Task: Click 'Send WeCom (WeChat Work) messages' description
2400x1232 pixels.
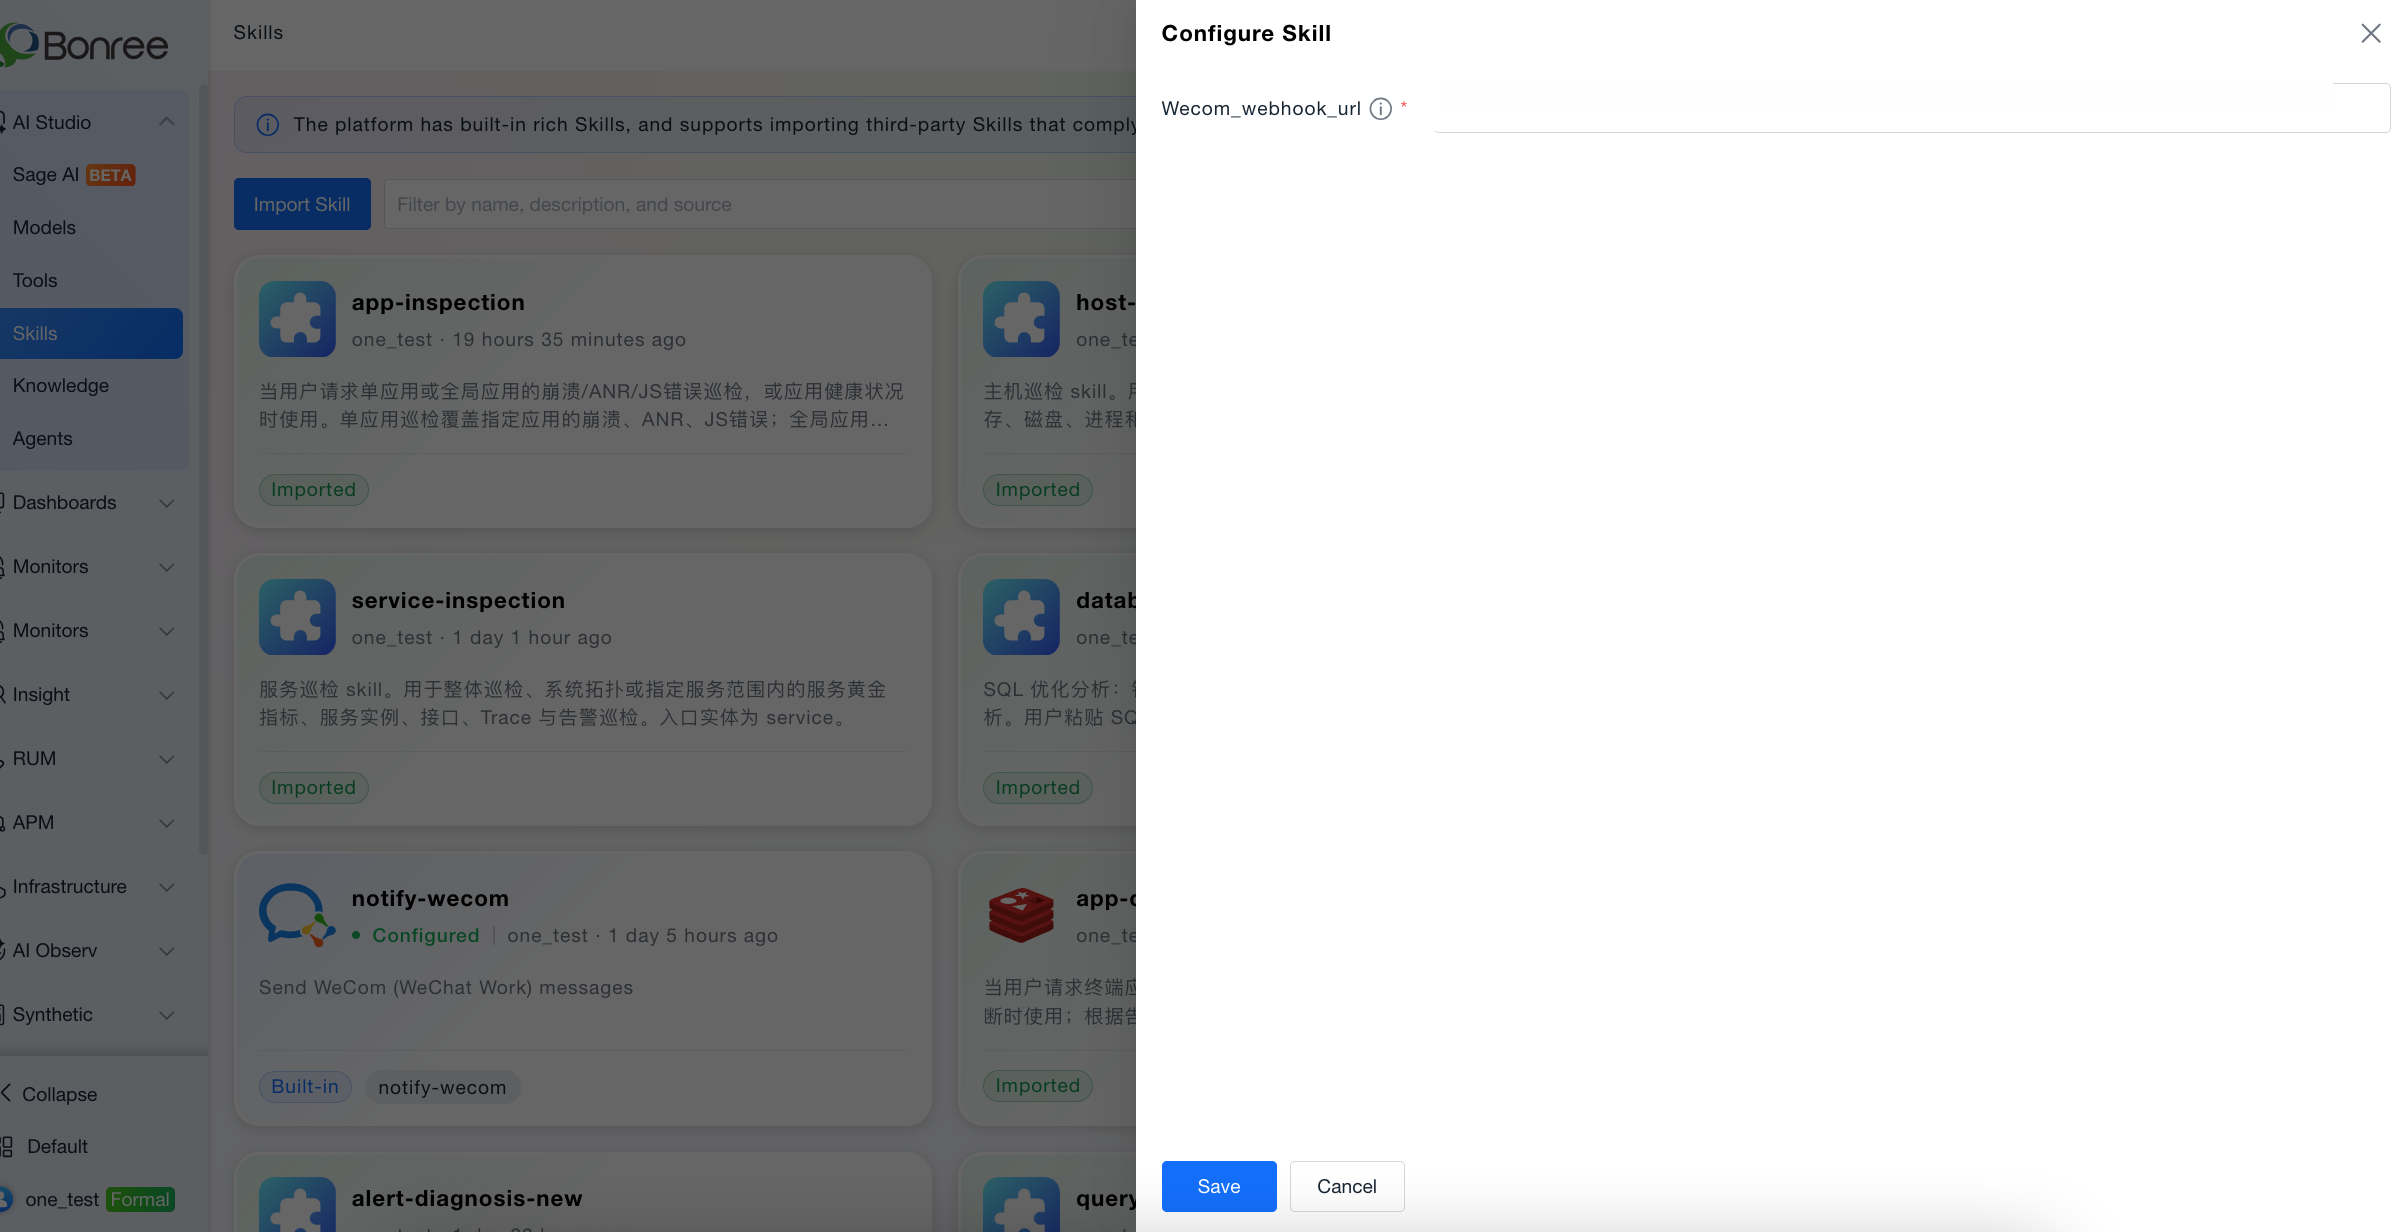Action: click(446, 988)
